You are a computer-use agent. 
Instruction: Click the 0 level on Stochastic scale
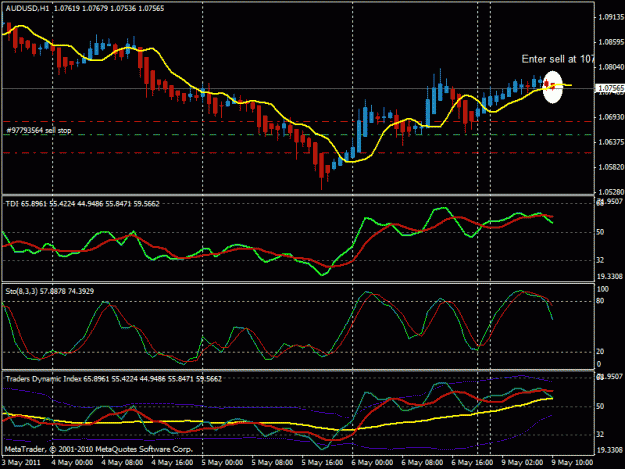[599, 364]
